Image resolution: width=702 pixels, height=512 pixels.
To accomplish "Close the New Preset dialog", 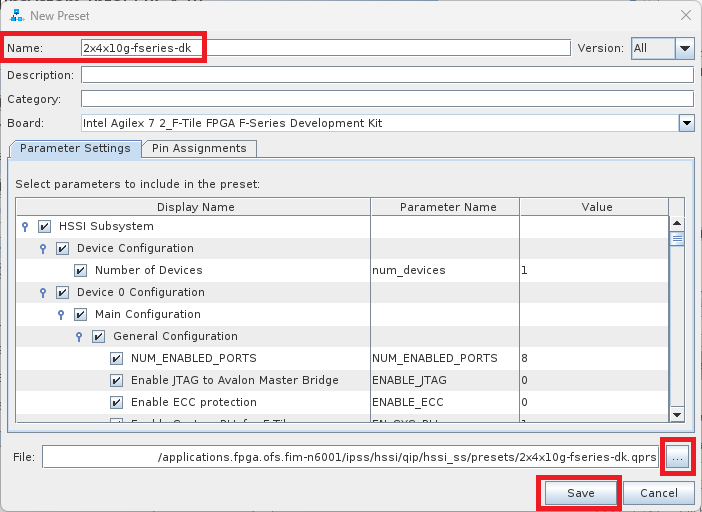I will pyautogui.click(x=685, y=15).
